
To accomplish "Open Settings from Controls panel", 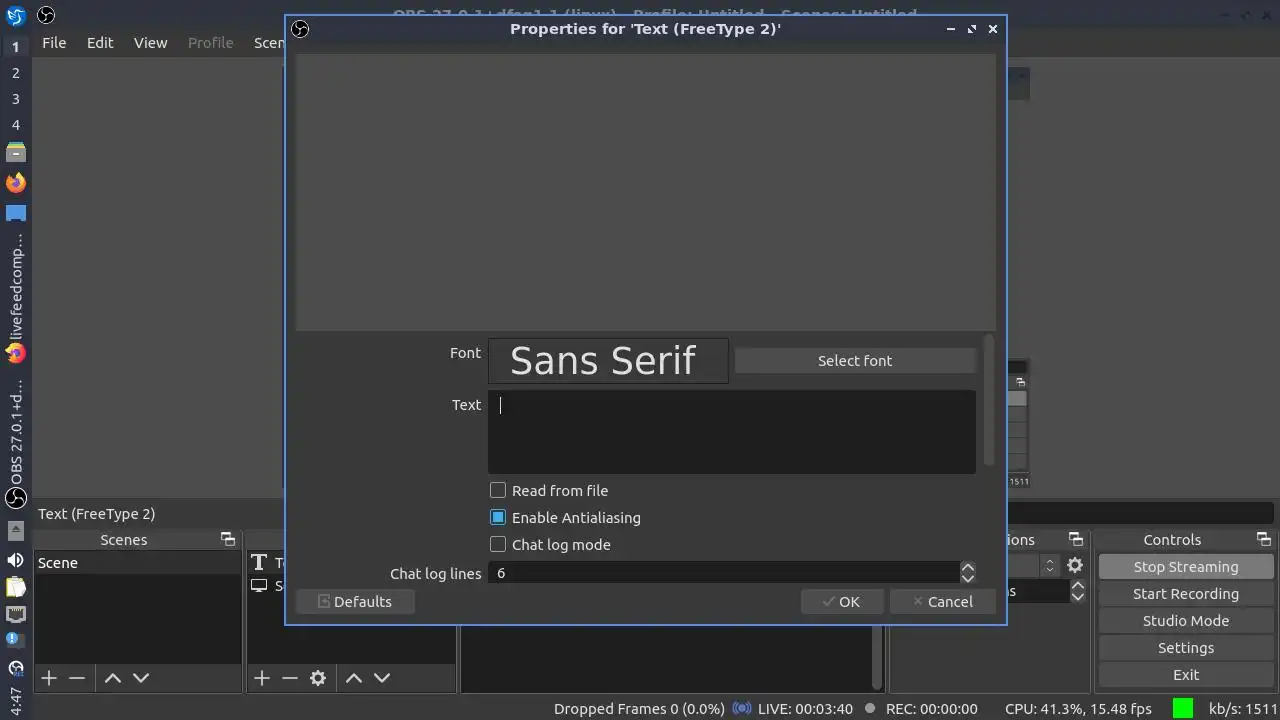I will (1185, 647).
